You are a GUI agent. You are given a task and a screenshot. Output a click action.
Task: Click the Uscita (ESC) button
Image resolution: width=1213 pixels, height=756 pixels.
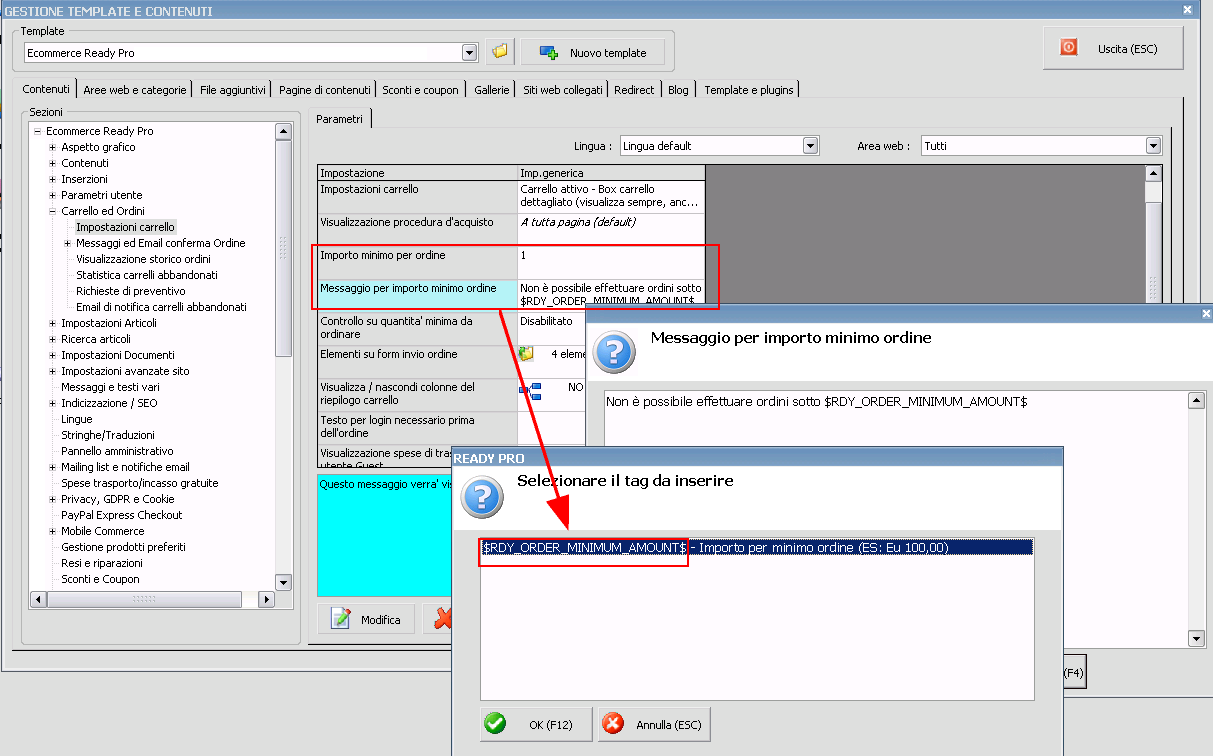(x=1113, y=48)
